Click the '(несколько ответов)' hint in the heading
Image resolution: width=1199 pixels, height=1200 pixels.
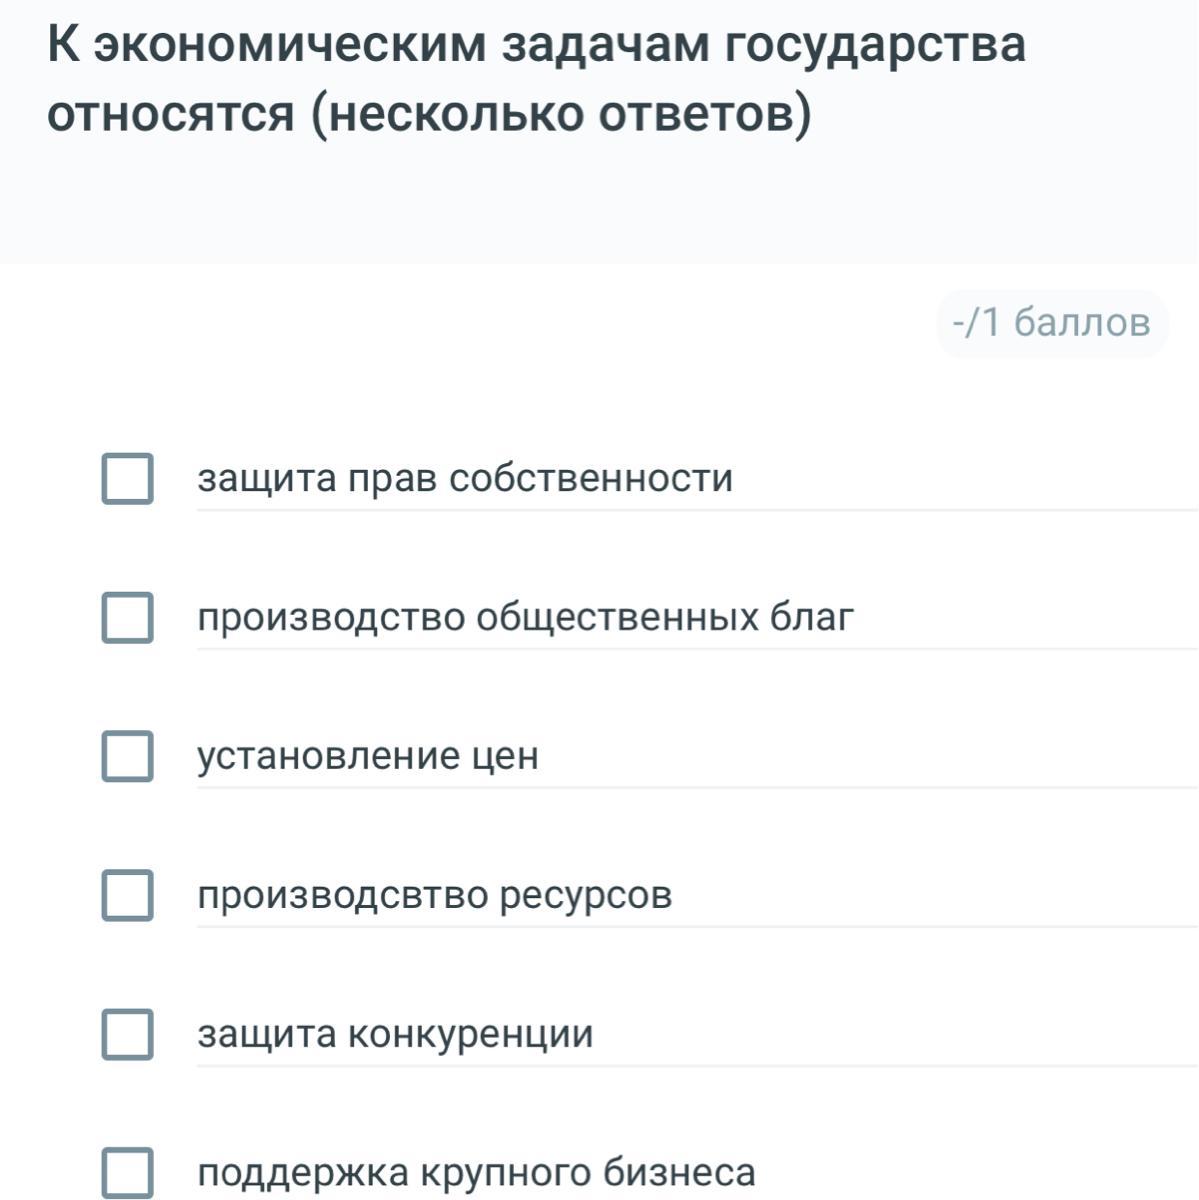[561, 115]
